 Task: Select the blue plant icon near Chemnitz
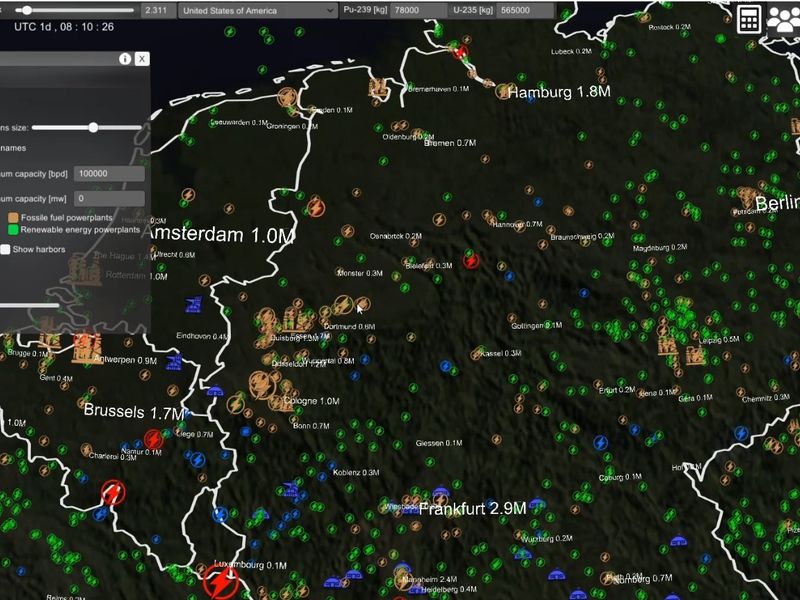pos(741,434)
